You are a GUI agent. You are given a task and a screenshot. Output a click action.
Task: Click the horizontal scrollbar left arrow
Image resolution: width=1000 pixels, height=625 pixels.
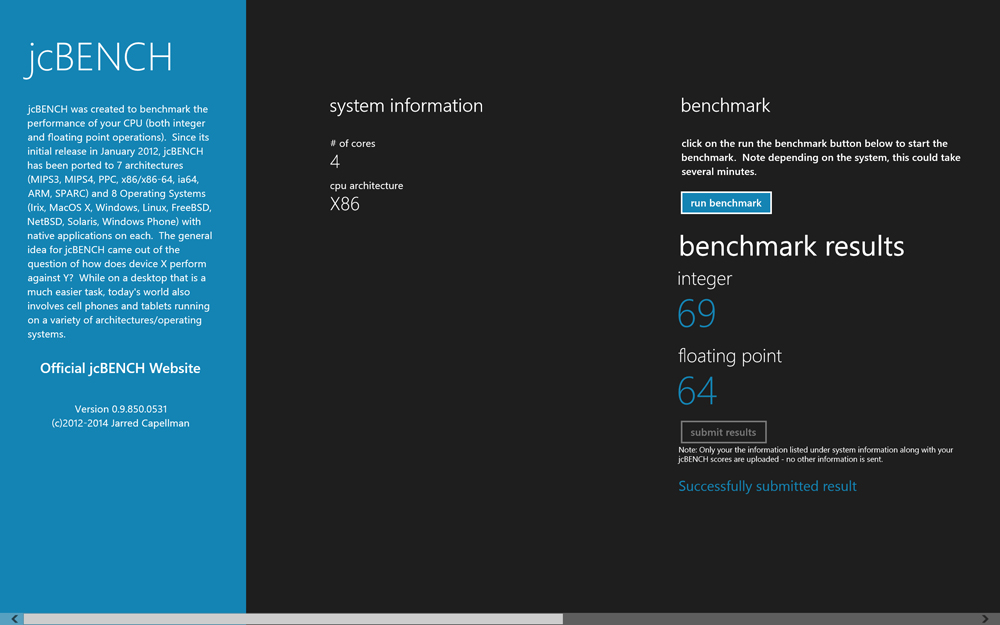[13, 619]
